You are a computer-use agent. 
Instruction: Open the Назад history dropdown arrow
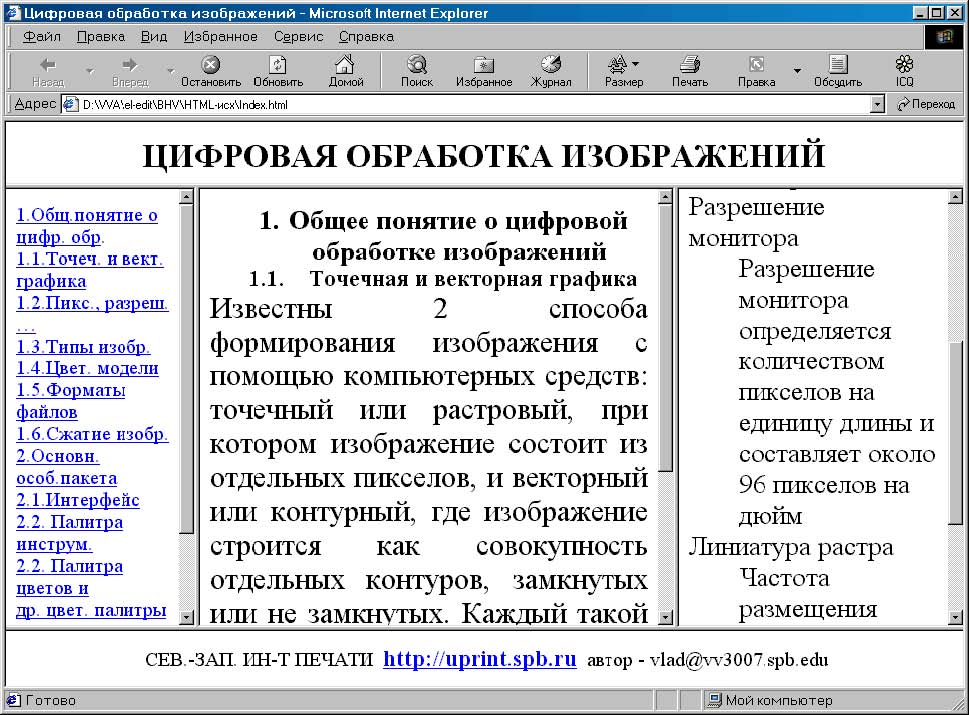90,71
